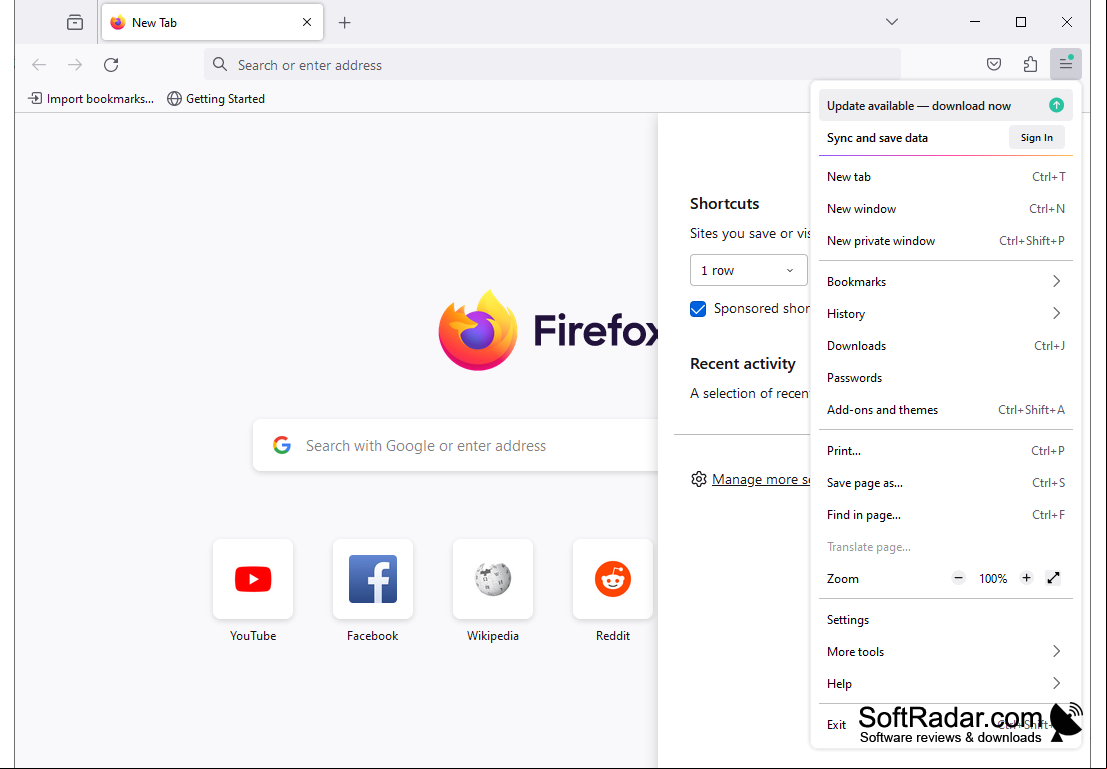The height and width of the screenshot is (769, 1107).
Task: Open a new tab with the plus button
Action: pyautogui.click(x=345, y=23)
